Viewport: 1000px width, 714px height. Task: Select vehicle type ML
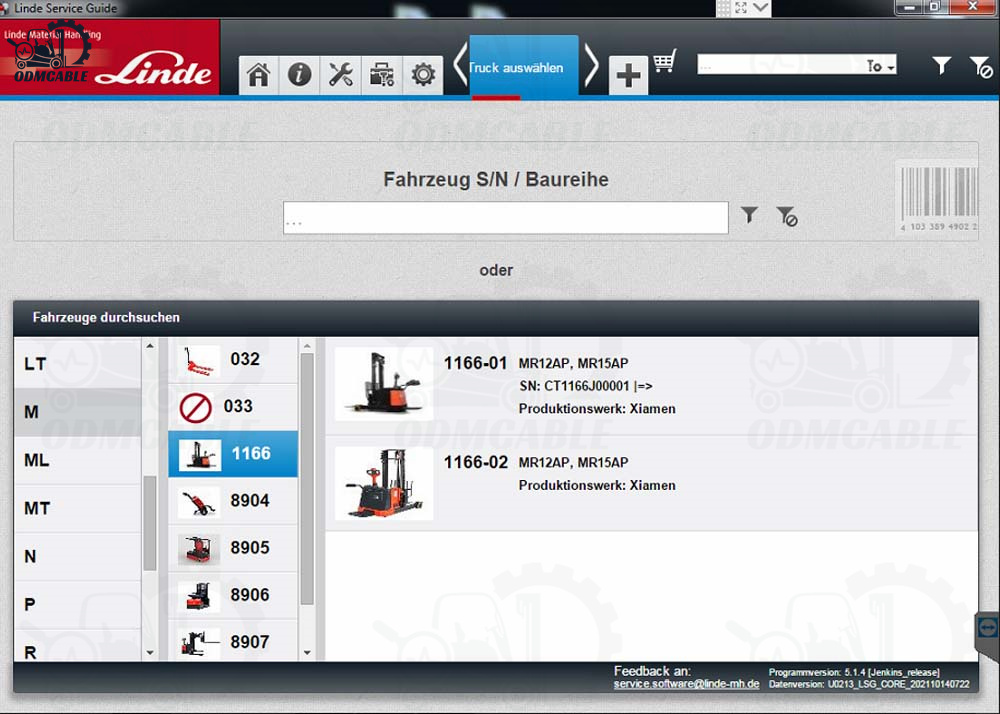point(78,460)
